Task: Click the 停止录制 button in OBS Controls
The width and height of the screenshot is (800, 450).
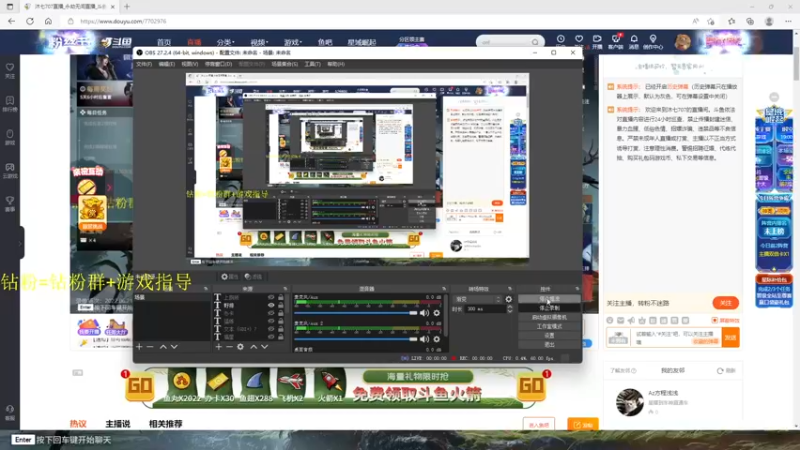Action: tap(549, 308)
